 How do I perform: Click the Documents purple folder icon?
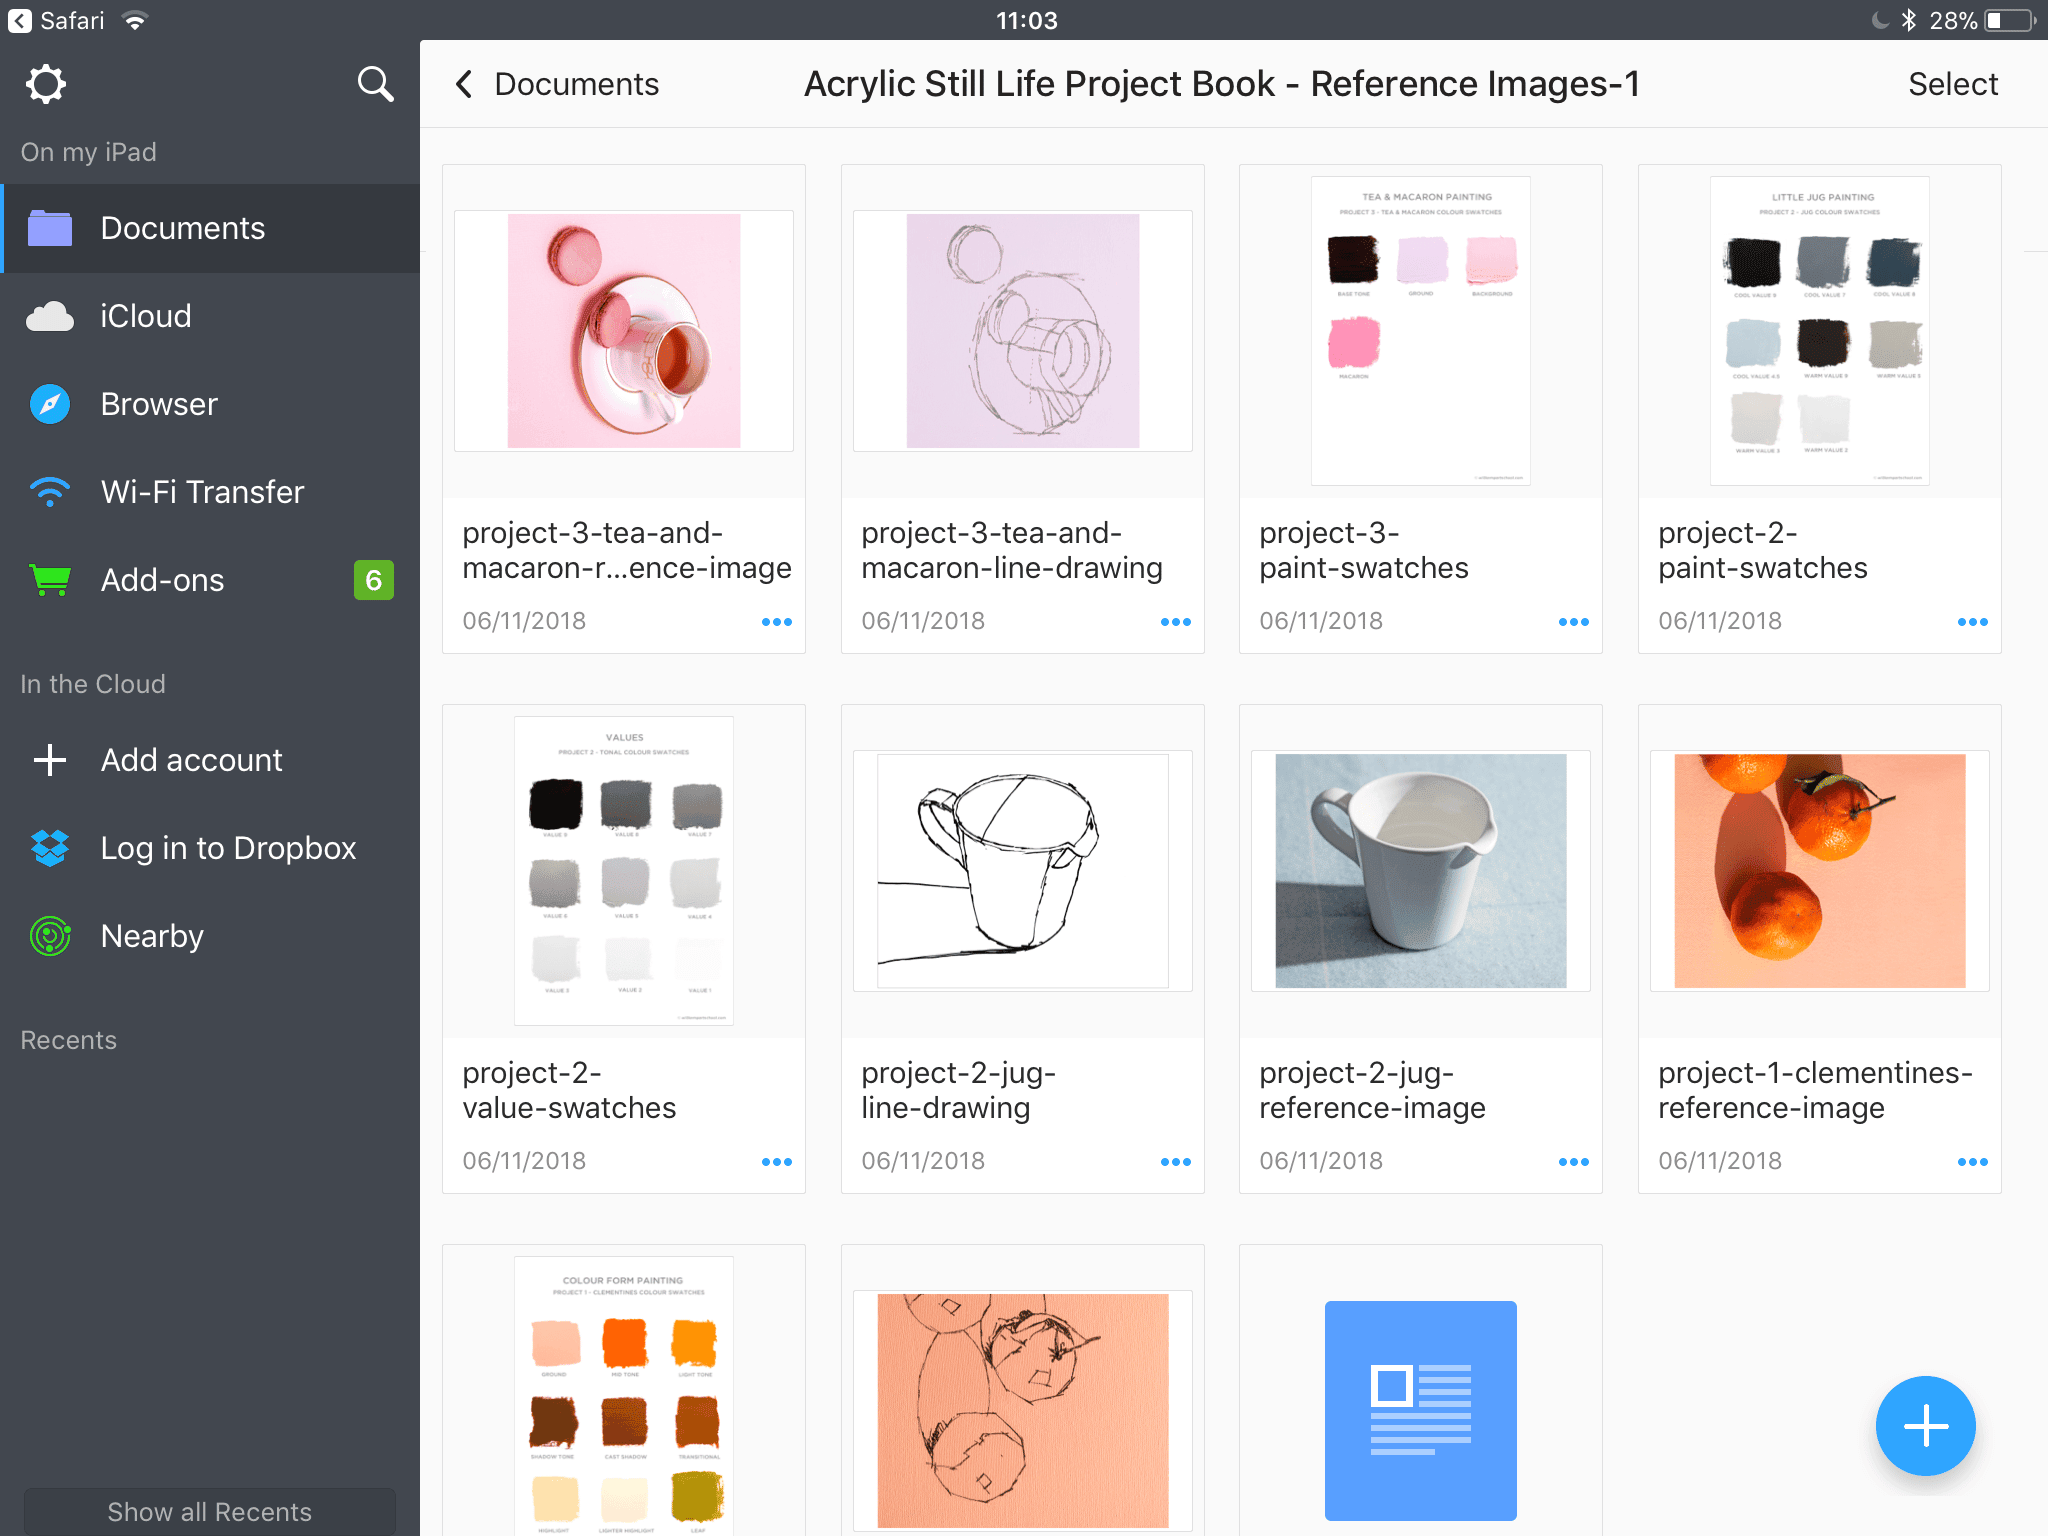tap(50, 228)
